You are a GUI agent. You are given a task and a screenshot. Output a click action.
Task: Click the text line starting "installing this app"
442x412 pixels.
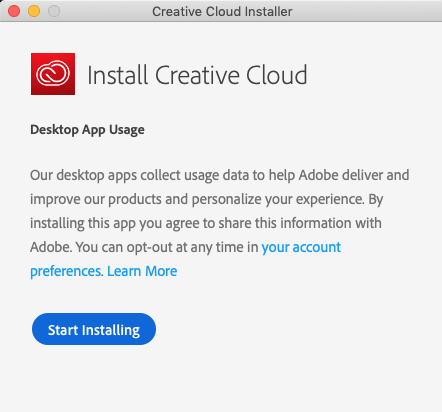point(206,223)
